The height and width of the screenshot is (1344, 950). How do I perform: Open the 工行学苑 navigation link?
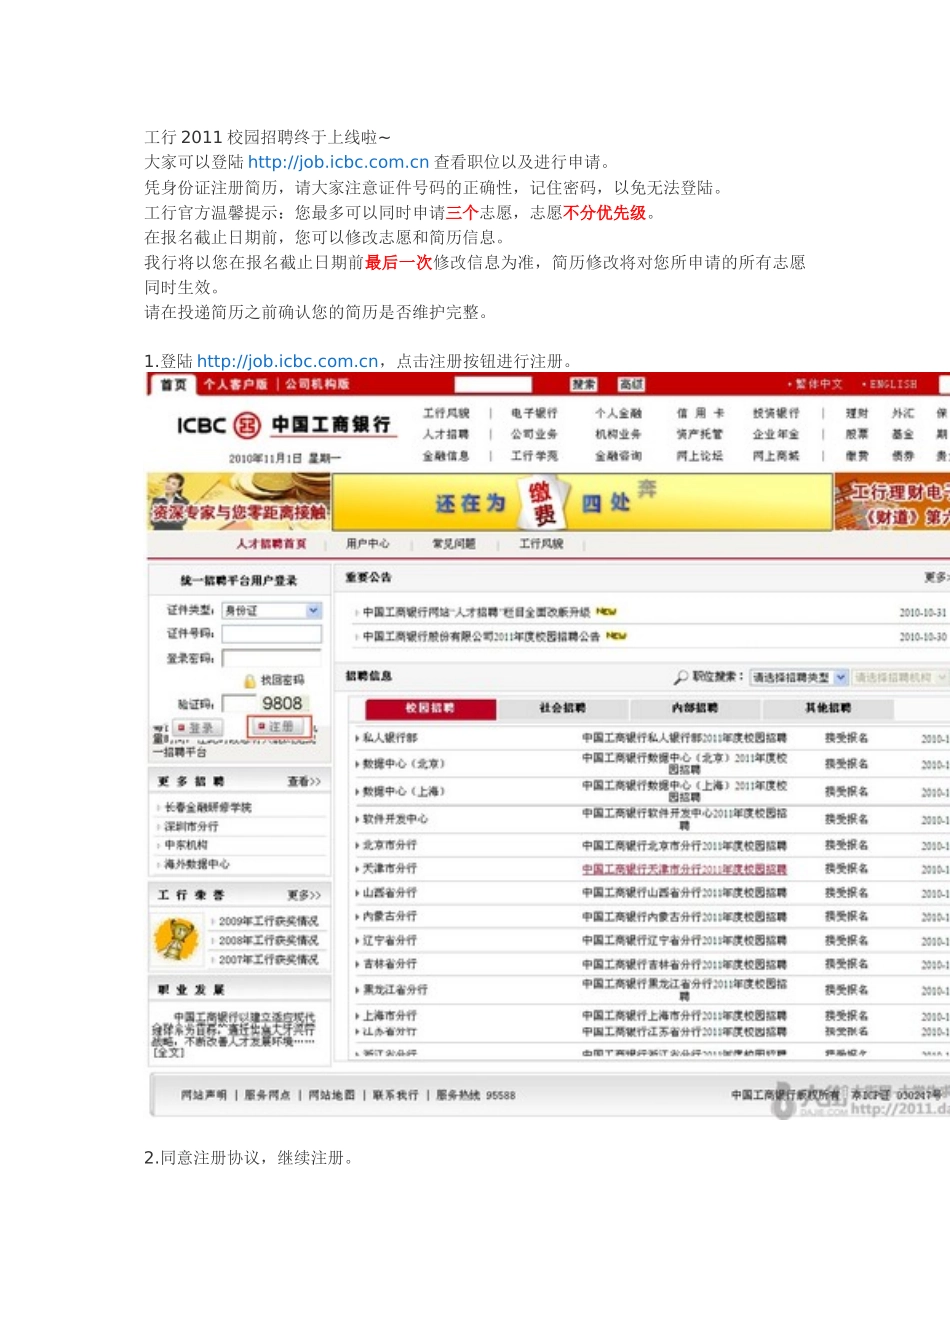click(534, 456)
